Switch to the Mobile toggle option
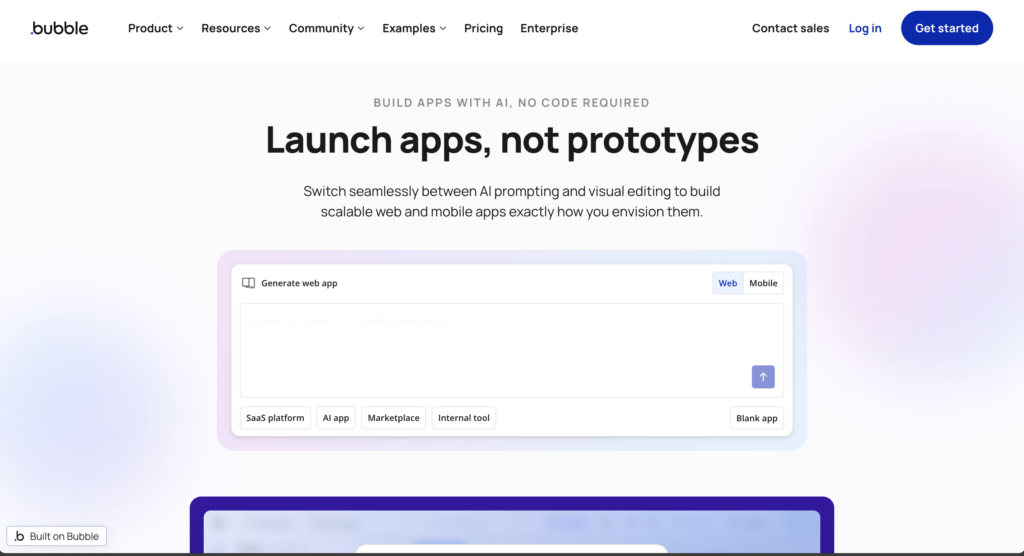The image size is (1024, 556). (763, 283)
